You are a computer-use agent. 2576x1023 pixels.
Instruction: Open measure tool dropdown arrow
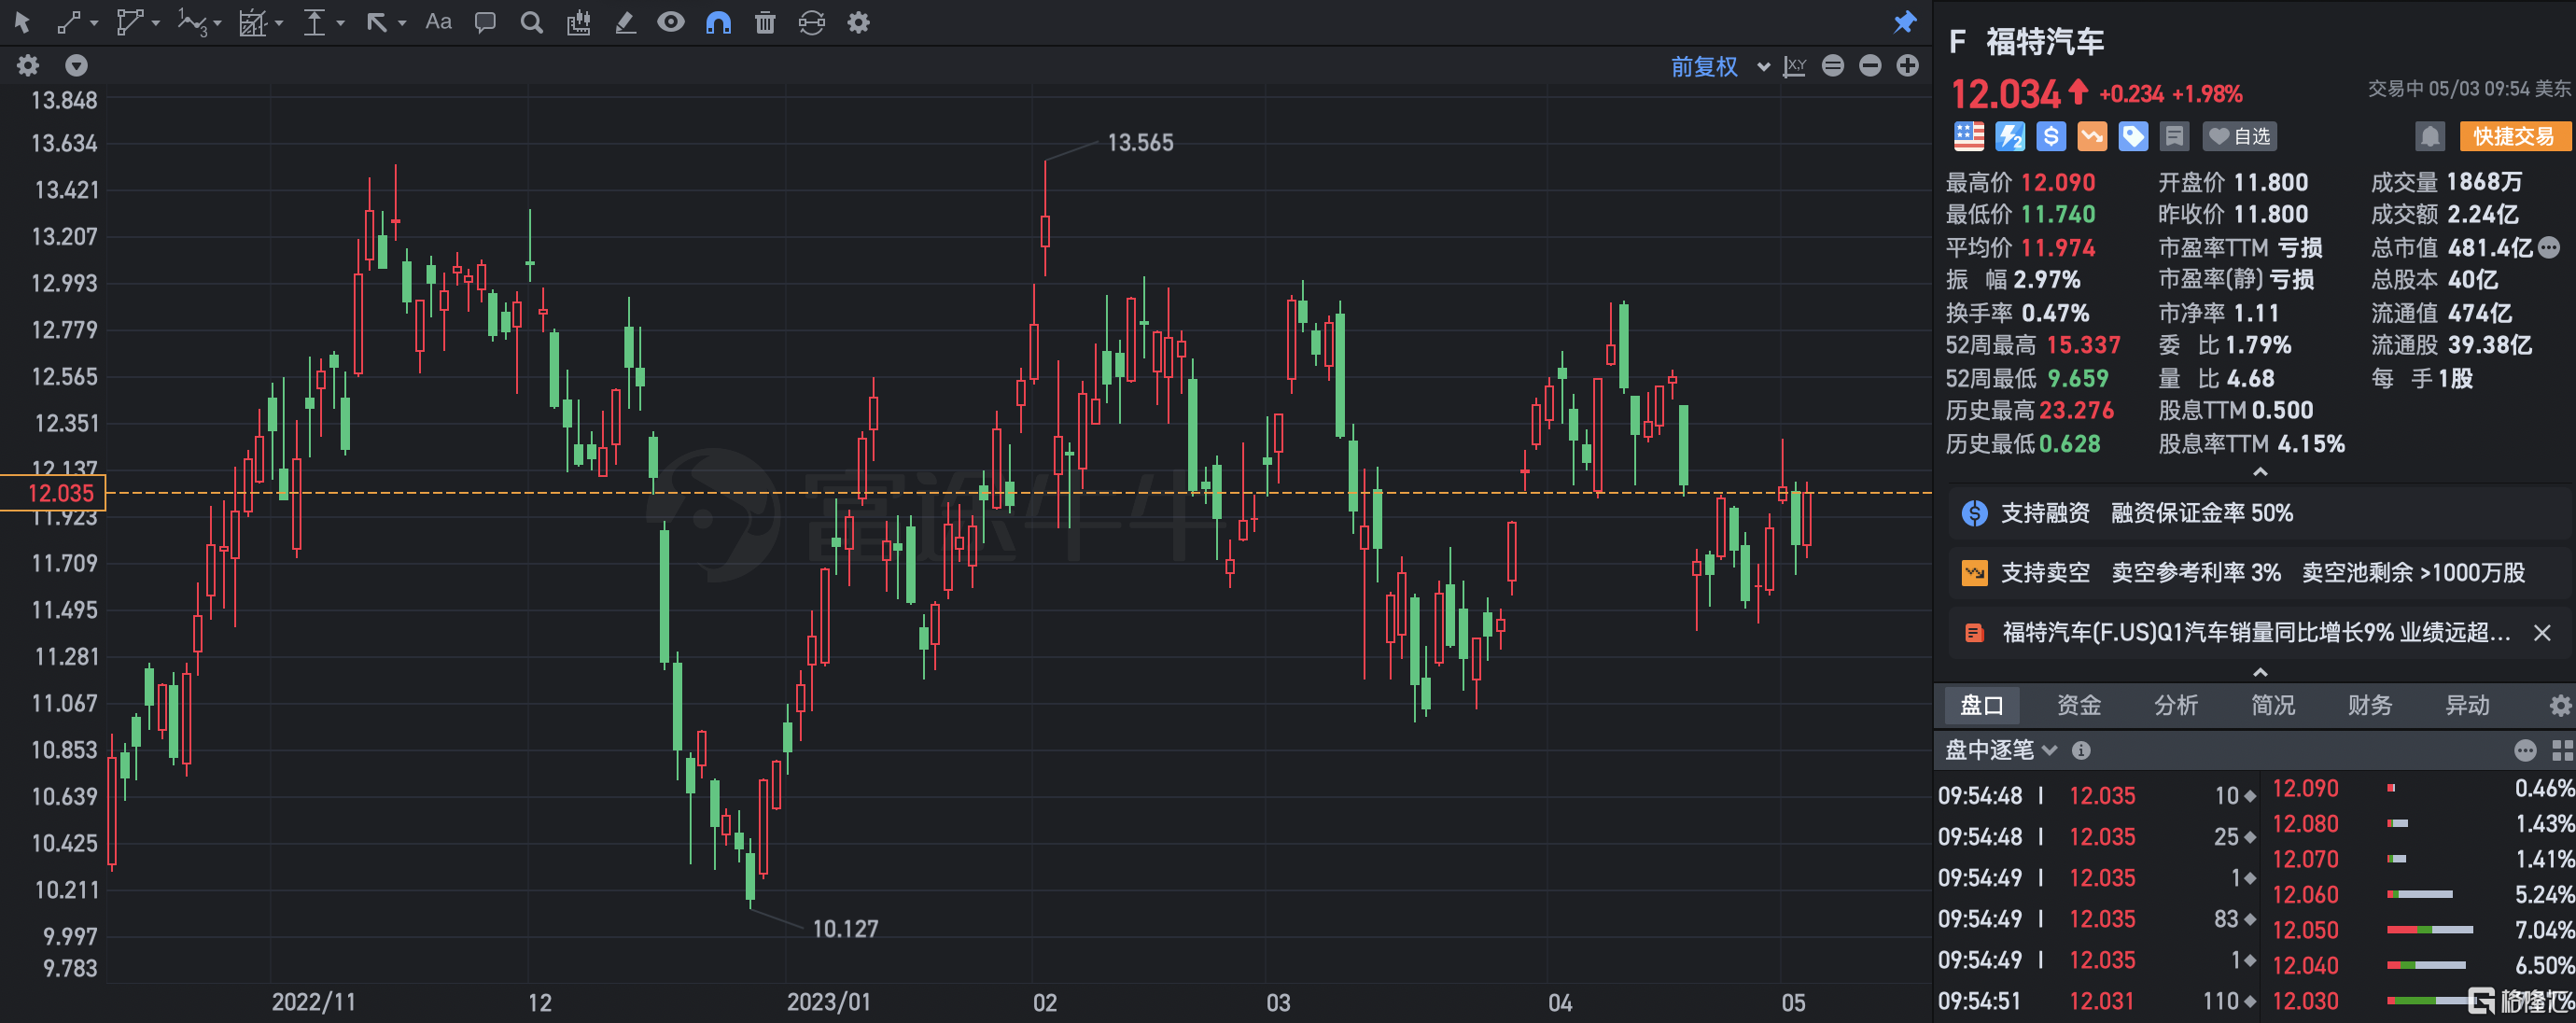coord(279,23)
